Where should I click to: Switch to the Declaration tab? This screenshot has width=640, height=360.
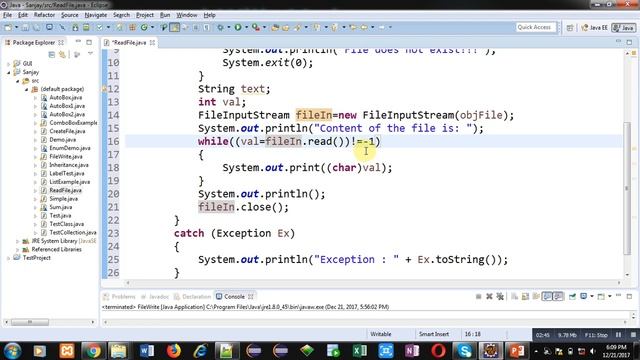[192, 297]
